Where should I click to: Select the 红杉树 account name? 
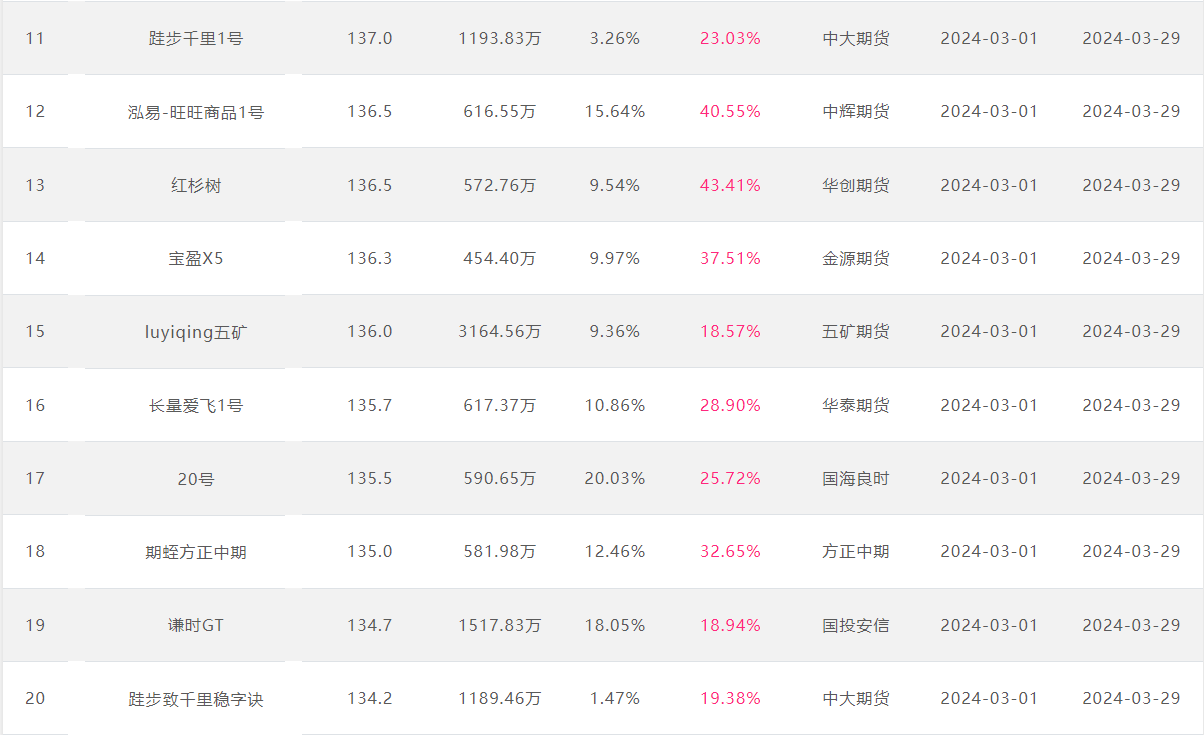195,185
